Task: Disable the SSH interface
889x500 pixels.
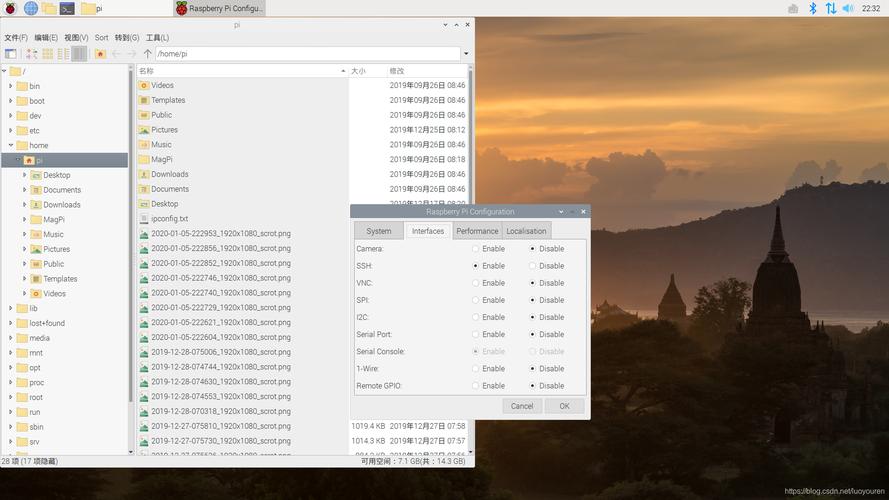Action: (x=533, y=266)
